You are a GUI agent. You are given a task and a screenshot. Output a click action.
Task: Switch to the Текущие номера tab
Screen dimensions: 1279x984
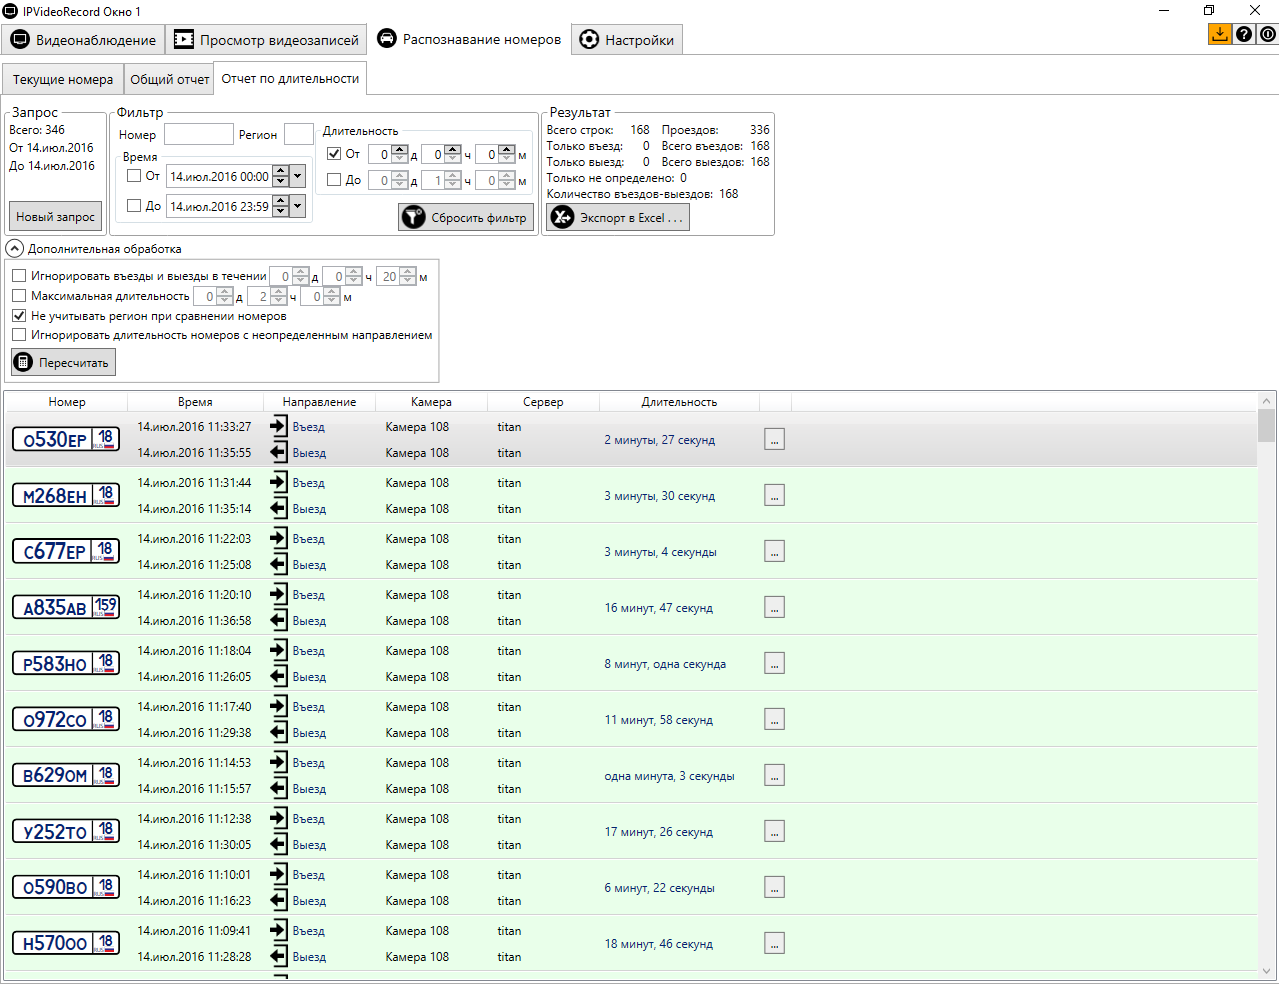[63, 79]
